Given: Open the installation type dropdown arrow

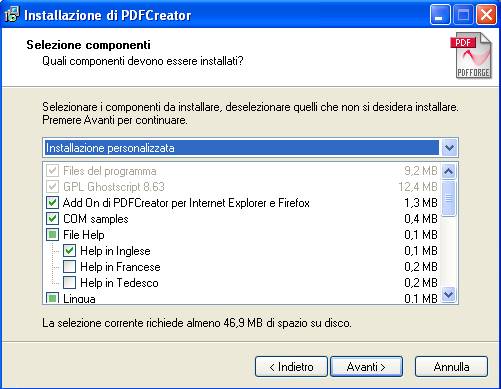Looking at the screenshot, I should click(449, 148).
